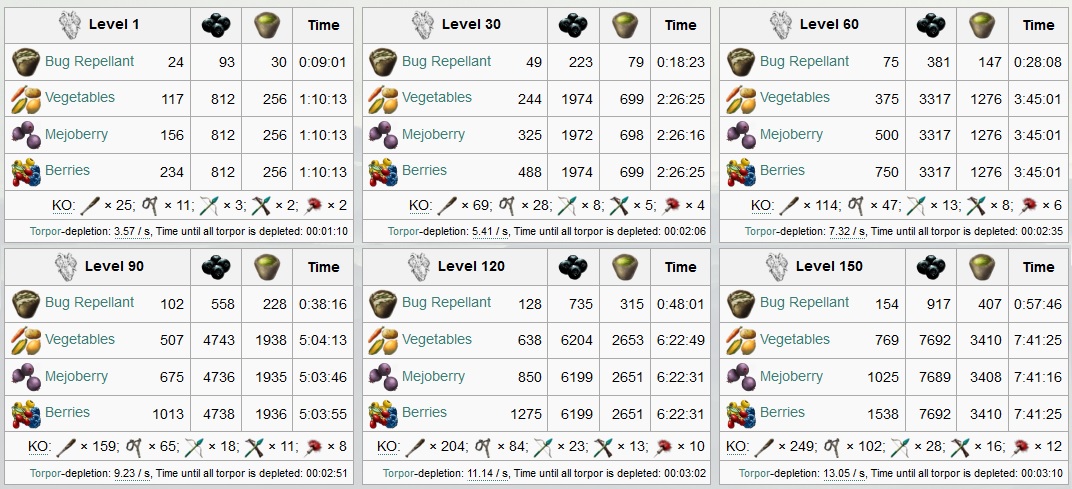Click the tranq dart icon in Level 150 KO row
The width and height of the screenshot is (1072, 489).
coord(1021,447)
